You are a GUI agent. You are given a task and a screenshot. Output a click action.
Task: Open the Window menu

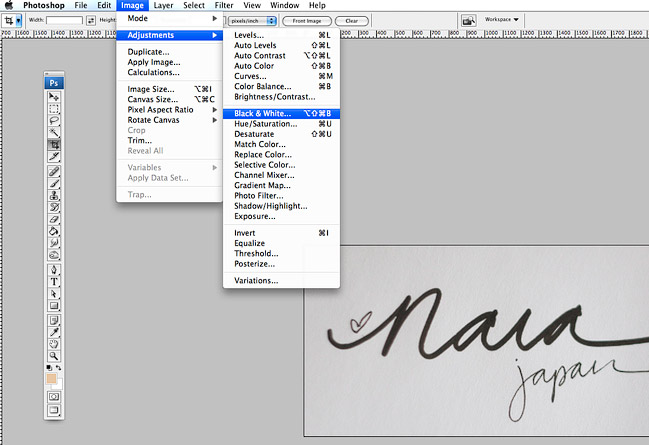point(284,5)
